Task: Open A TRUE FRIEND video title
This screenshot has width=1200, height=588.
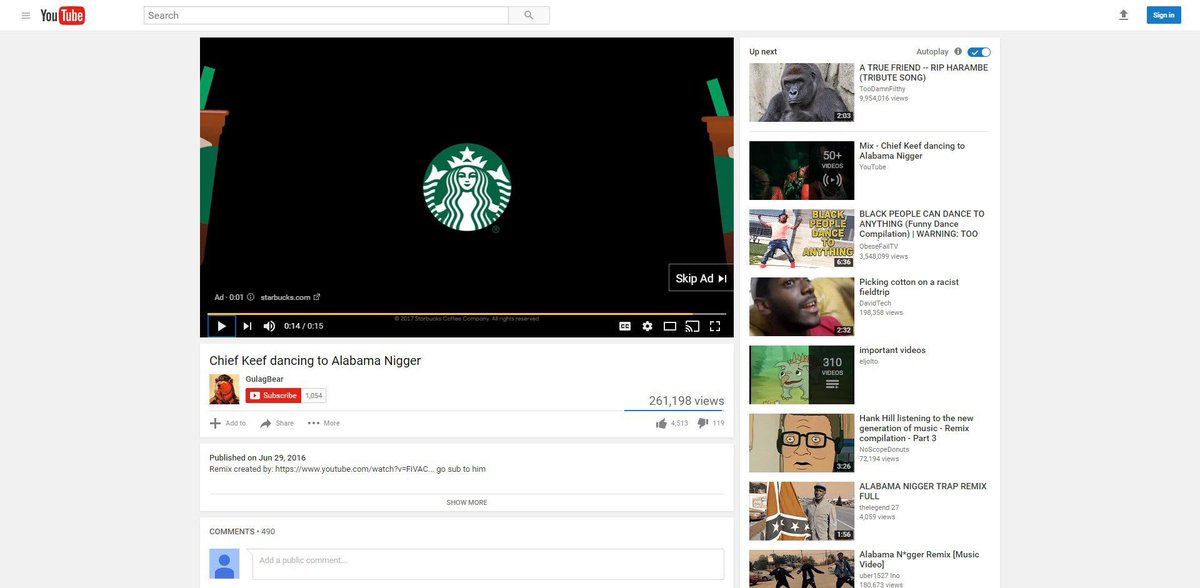Action: (923, 73)
